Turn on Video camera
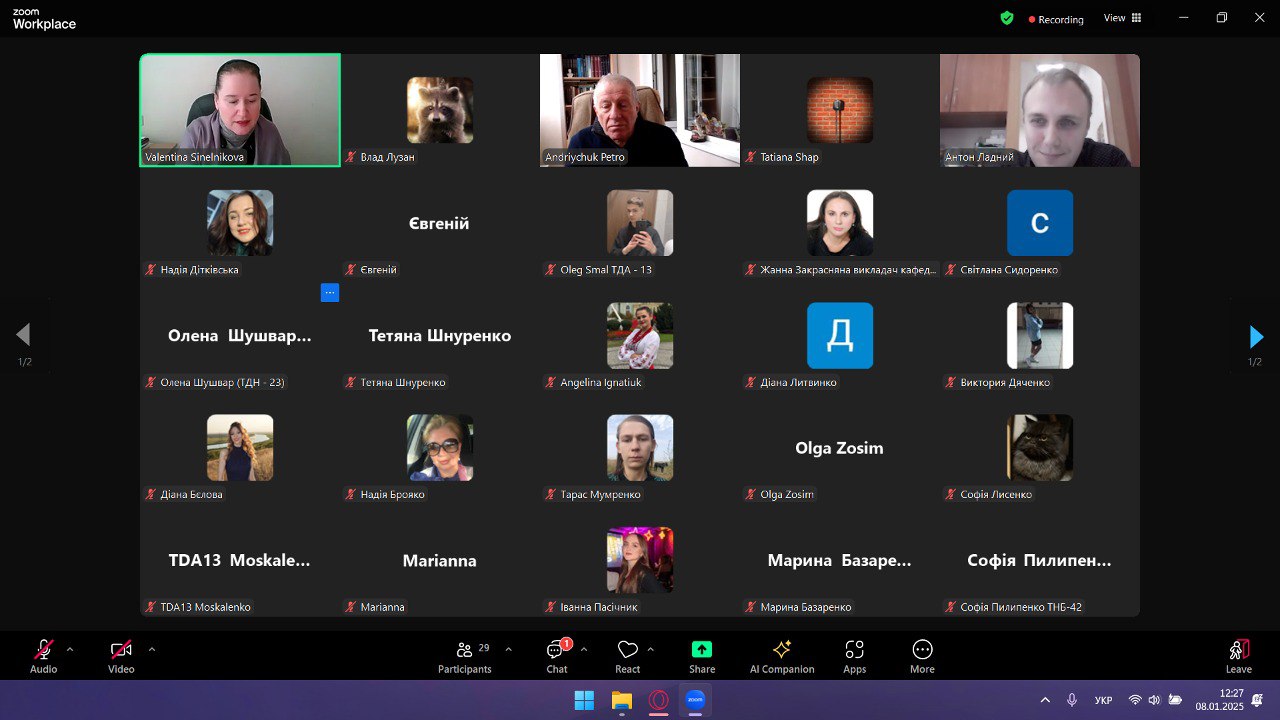Viewport: 1280px width, 720px height. point(121,657)
